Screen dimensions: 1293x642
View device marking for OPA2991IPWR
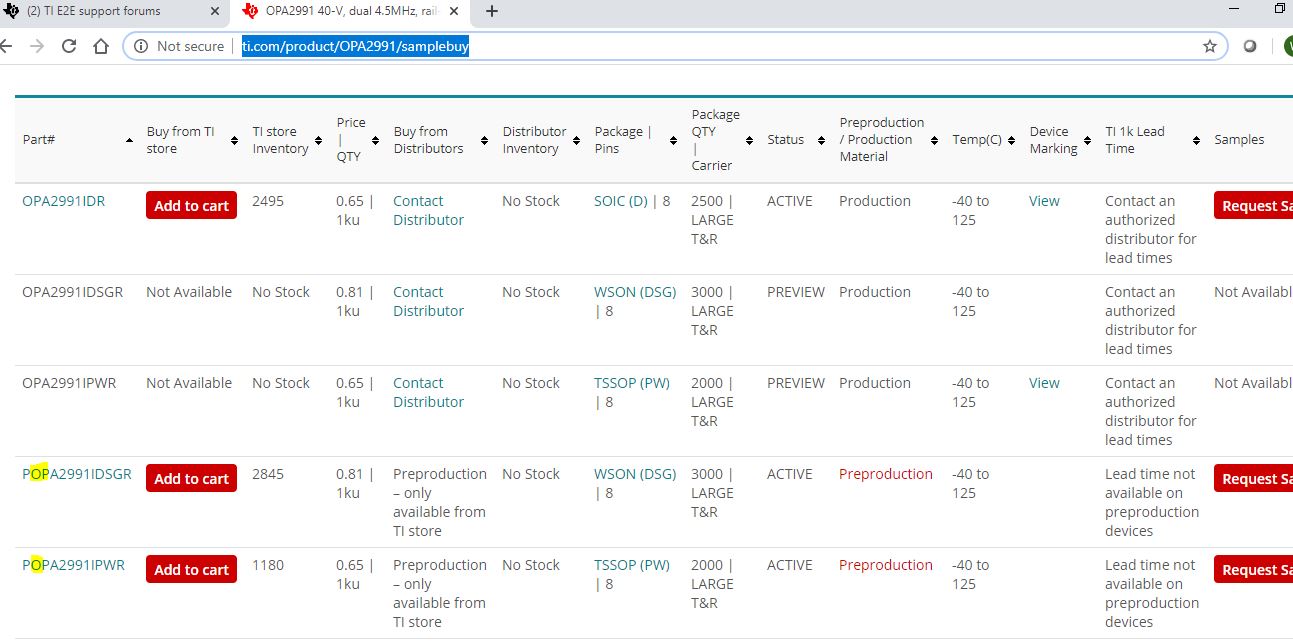[1044, 383]
